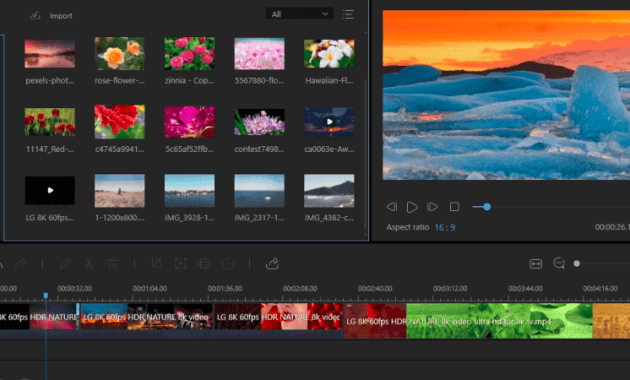Select the 1-1200x800... thumbnail

119,190
